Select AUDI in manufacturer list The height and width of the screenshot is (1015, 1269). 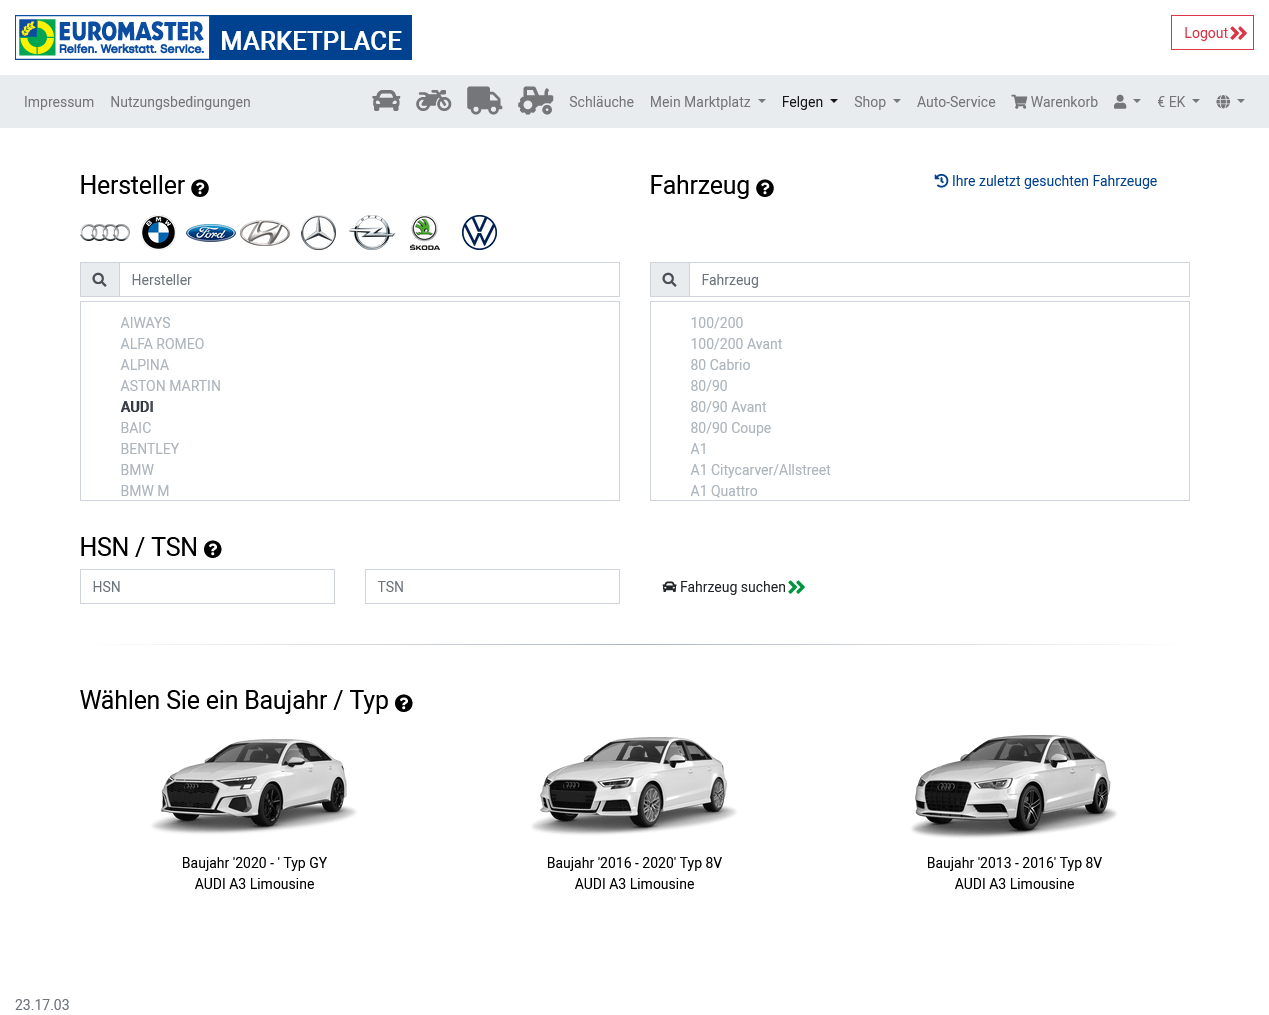click(137, 407)
